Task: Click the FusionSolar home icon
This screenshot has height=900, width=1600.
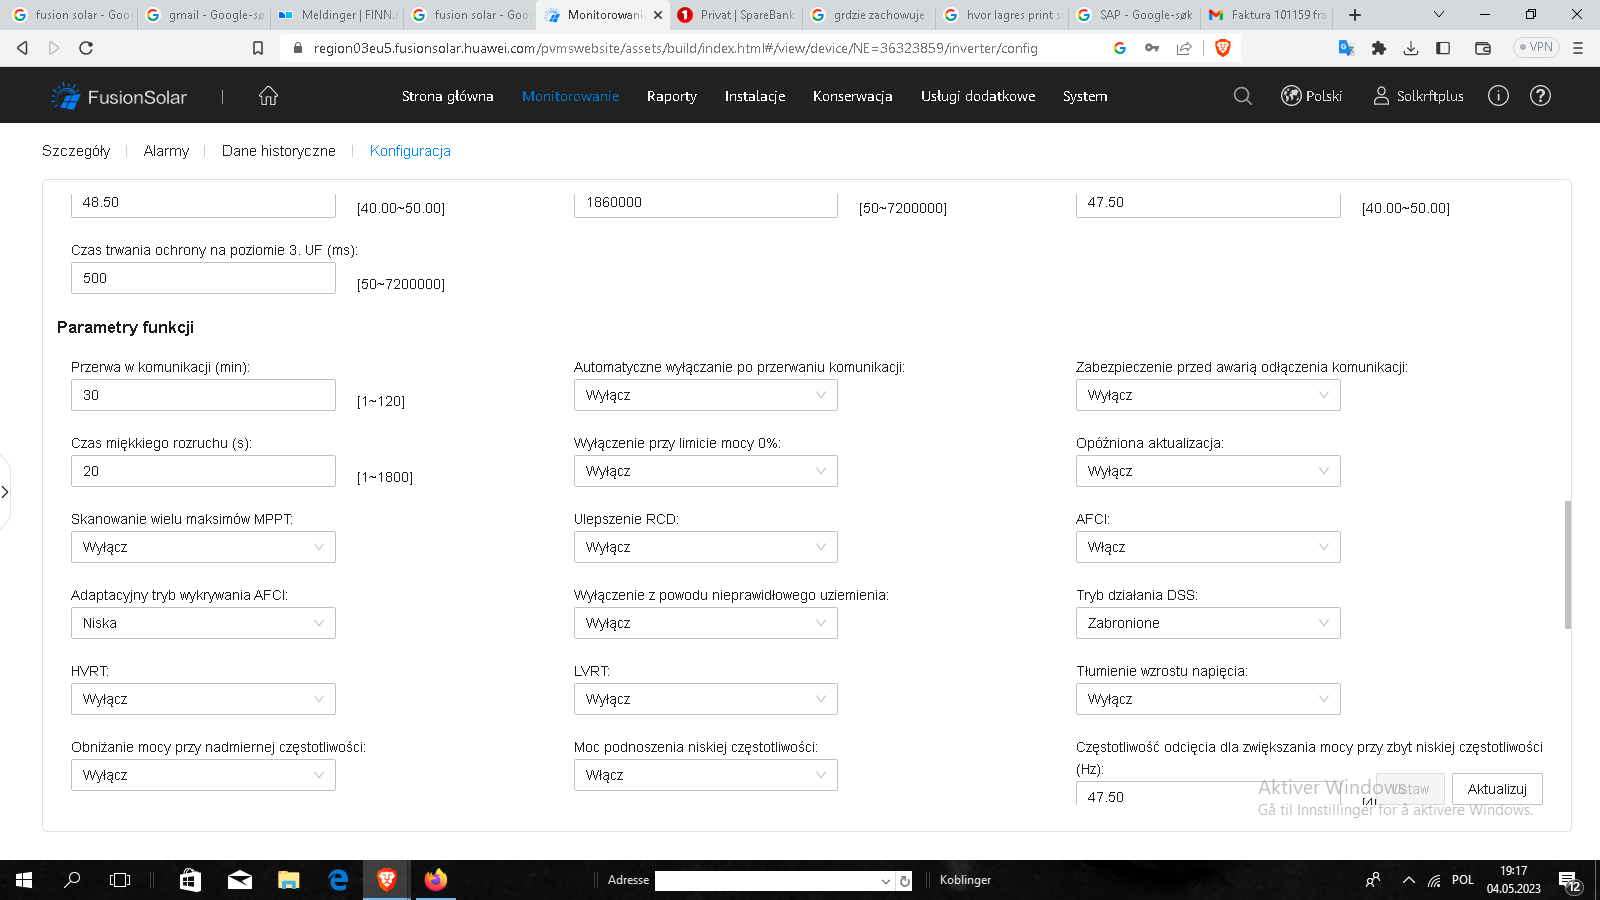Action: coord(267,95)
